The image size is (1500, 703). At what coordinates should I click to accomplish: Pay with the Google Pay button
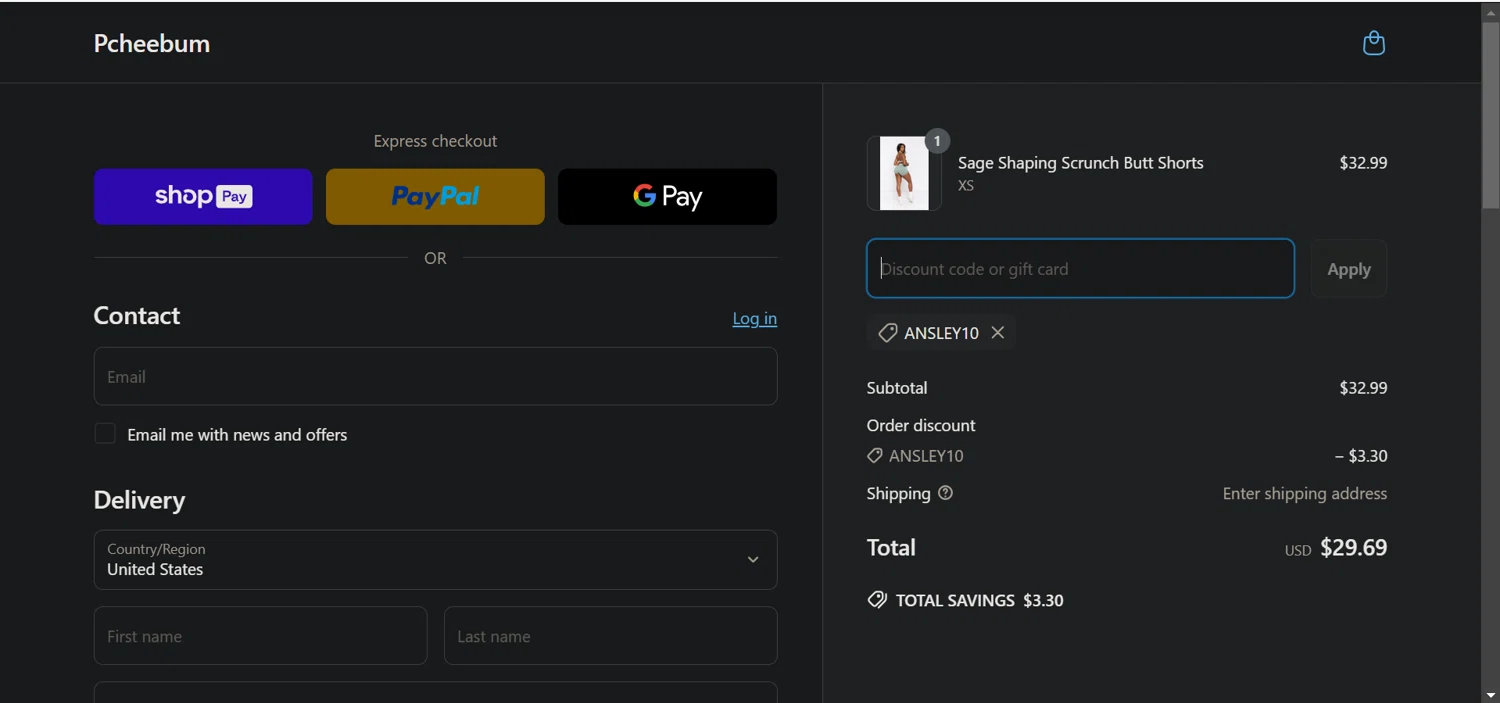tap(667, 197)
